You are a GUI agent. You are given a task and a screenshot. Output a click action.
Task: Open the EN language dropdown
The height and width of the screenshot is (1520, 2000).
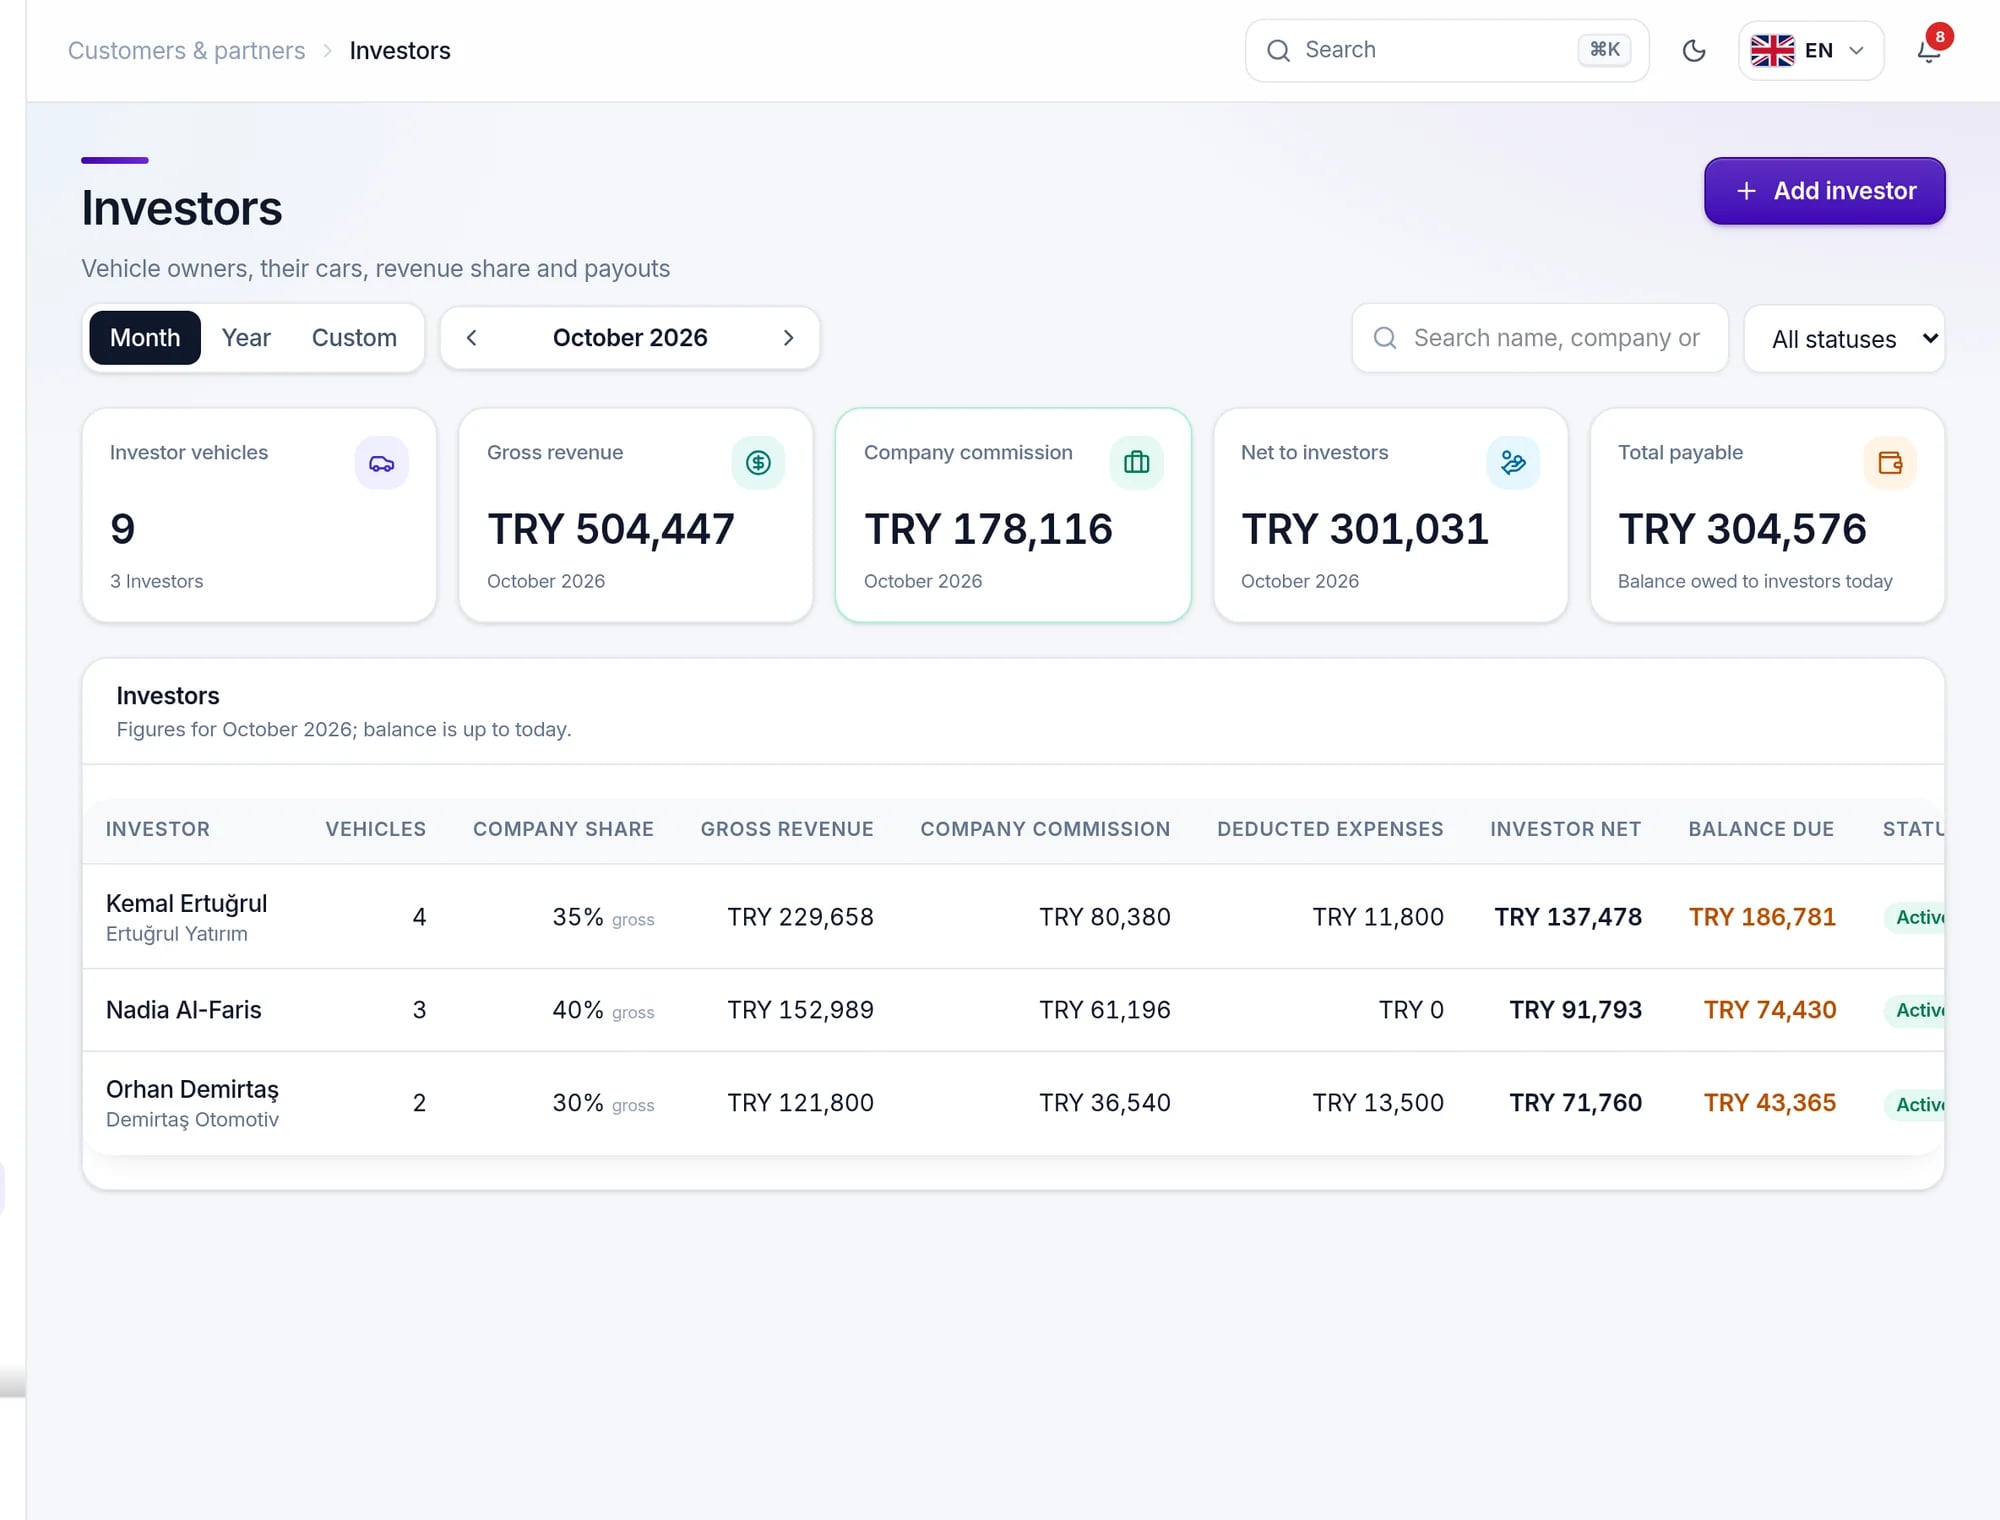(1811, 51)
